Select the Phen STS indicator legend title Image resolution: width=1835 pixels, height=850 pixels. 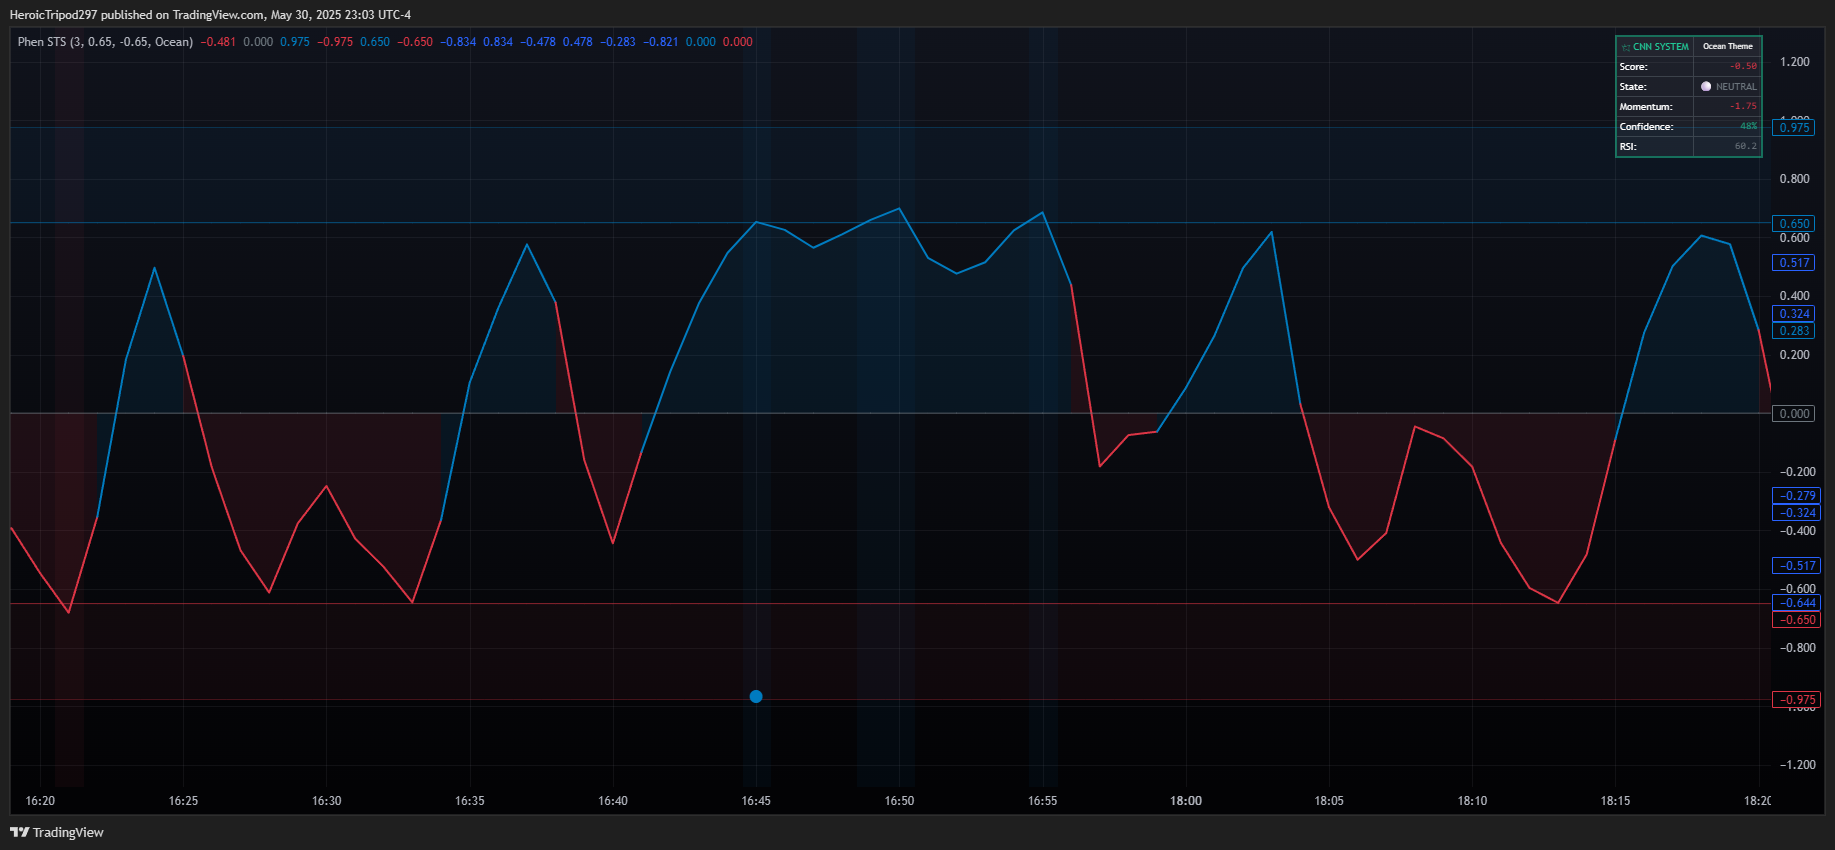coord(105,42)
